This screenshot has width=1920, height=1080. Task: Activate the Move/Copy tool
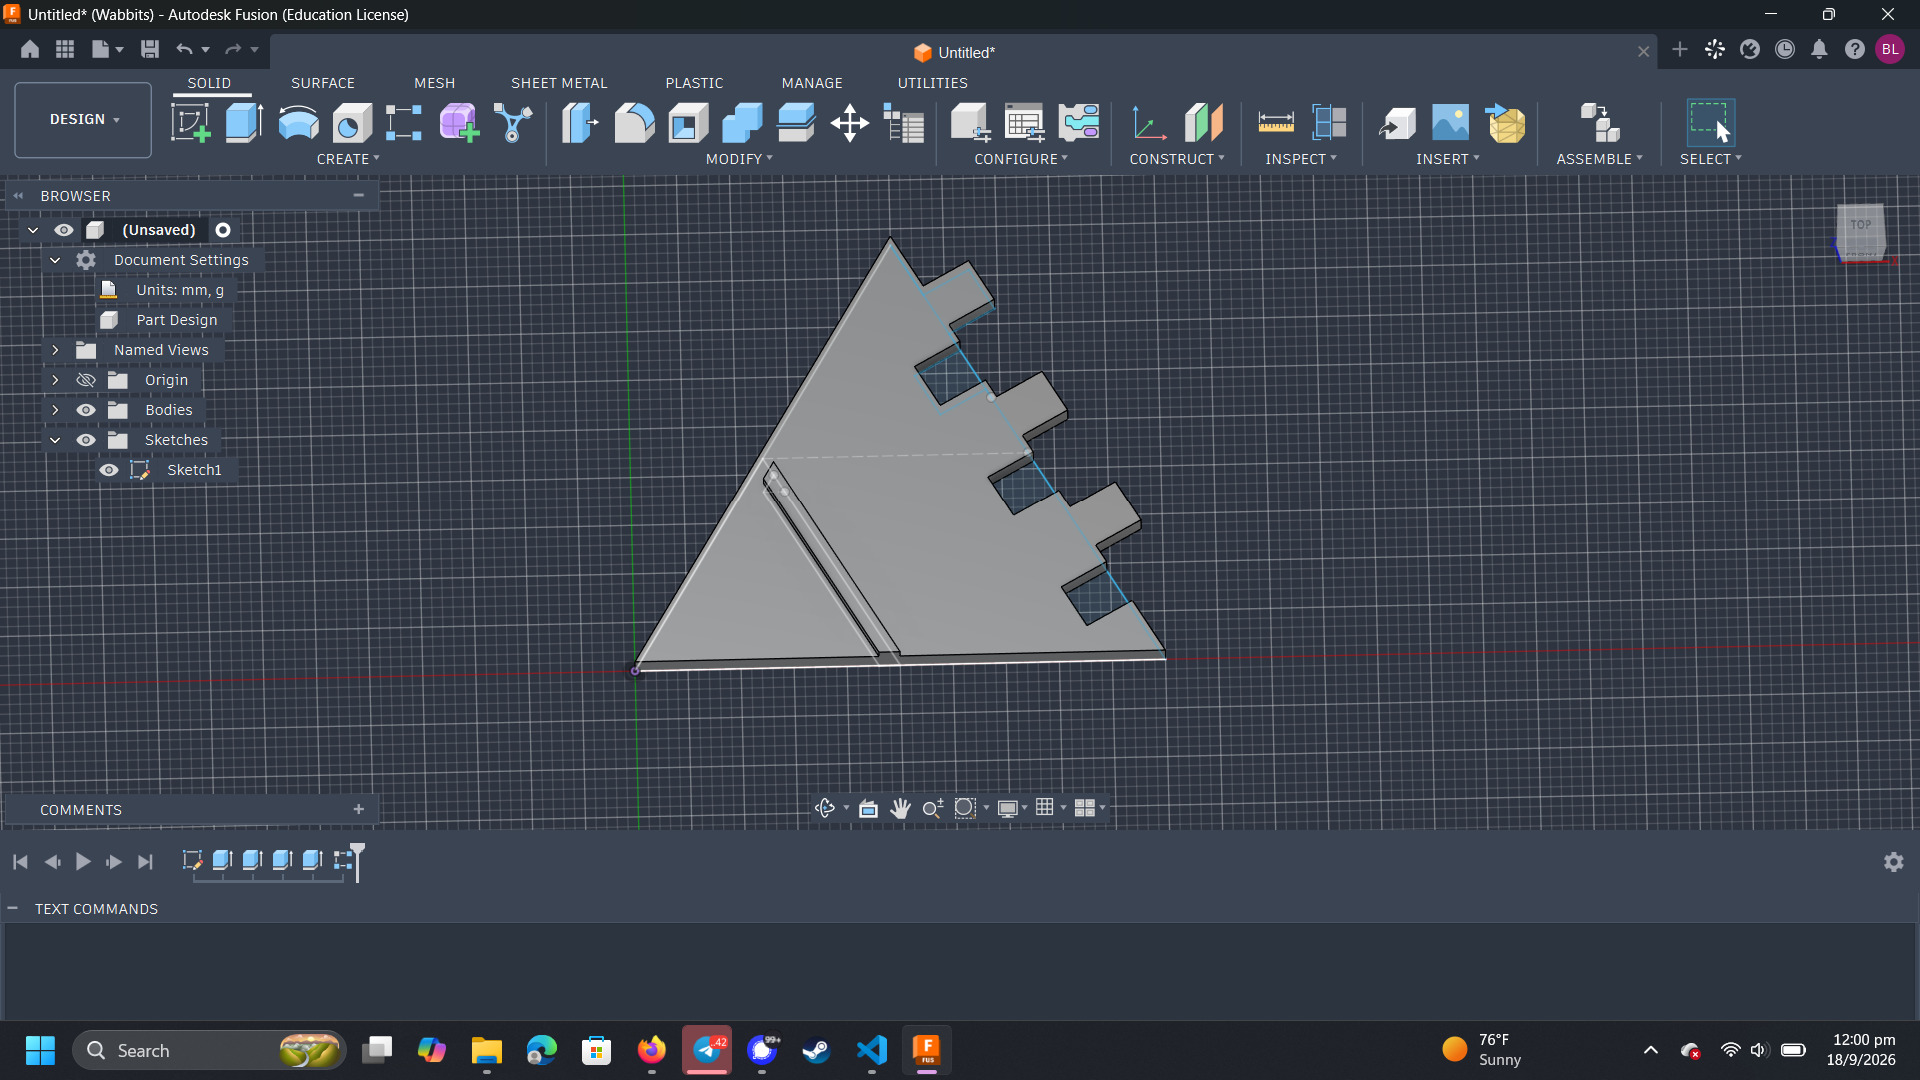tap(850, 123)
